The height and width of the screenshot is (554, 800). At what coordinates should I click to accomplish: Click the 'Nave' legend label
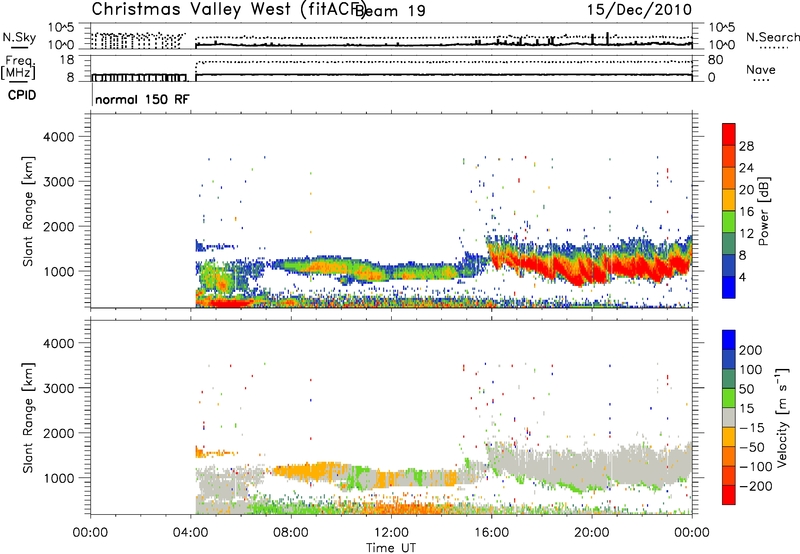click(761, 69)
